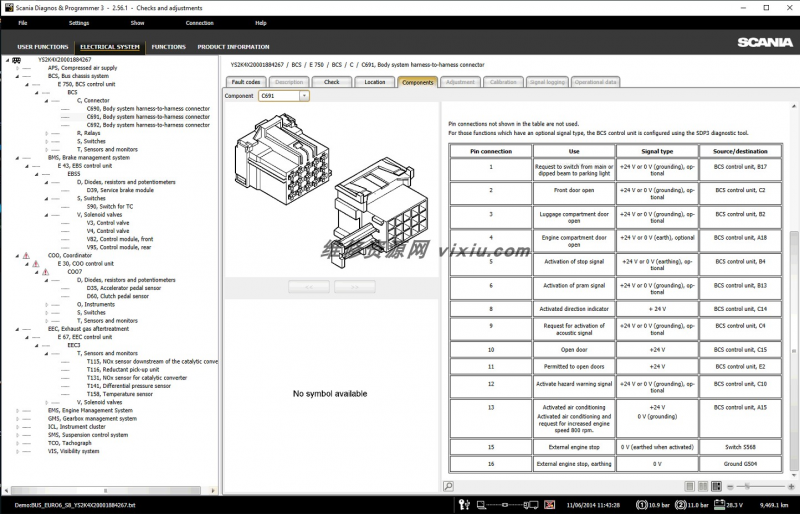Click the next image >> button
Viewport: 800px width, 514px height.
[x=355, y=286]
